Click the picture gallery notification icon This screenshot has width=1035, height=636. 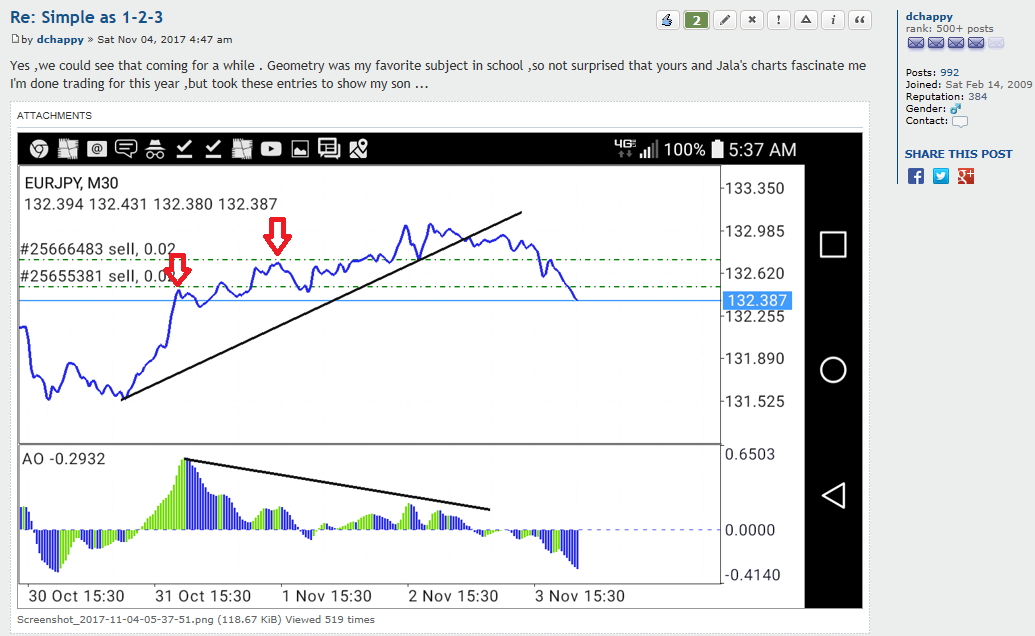(300, 149)
